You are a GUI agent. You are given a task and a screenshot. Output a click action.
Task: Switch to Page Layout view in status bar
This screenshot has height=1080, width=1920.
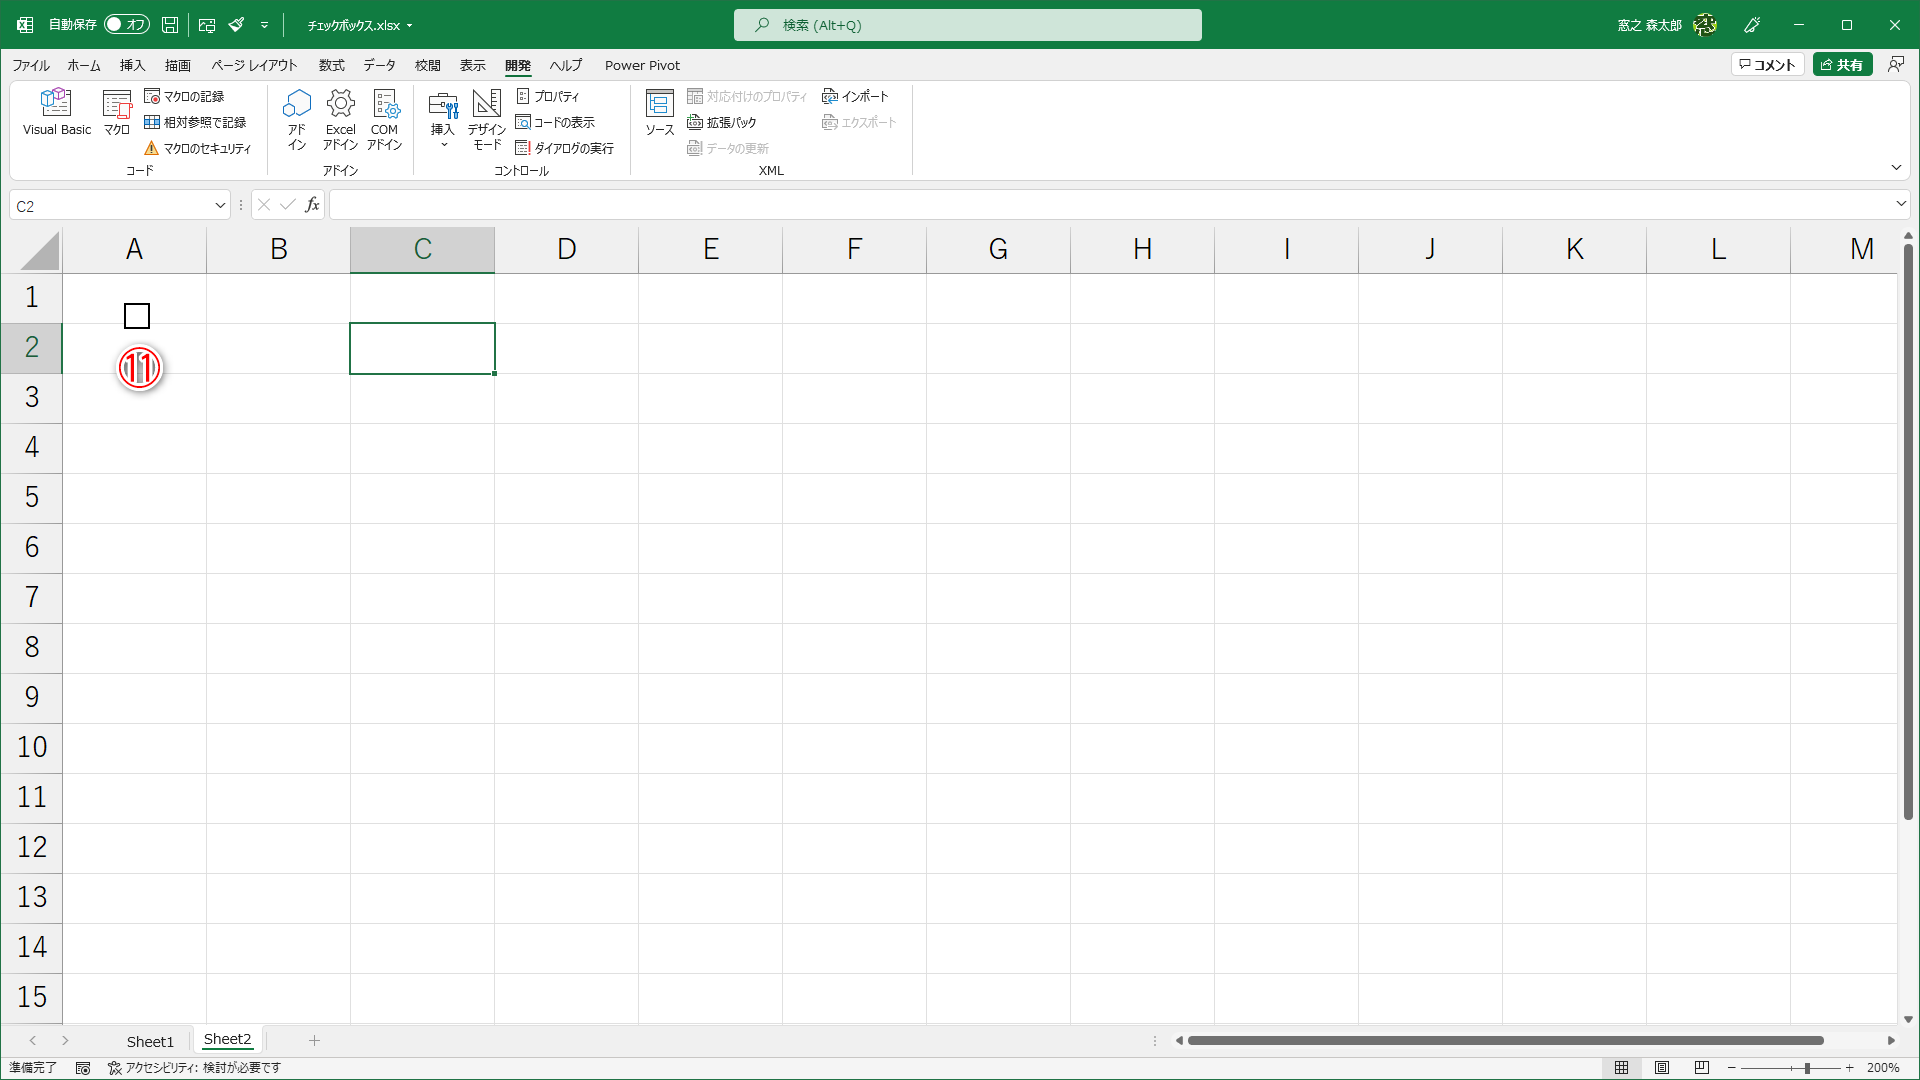point(1662,1067)
